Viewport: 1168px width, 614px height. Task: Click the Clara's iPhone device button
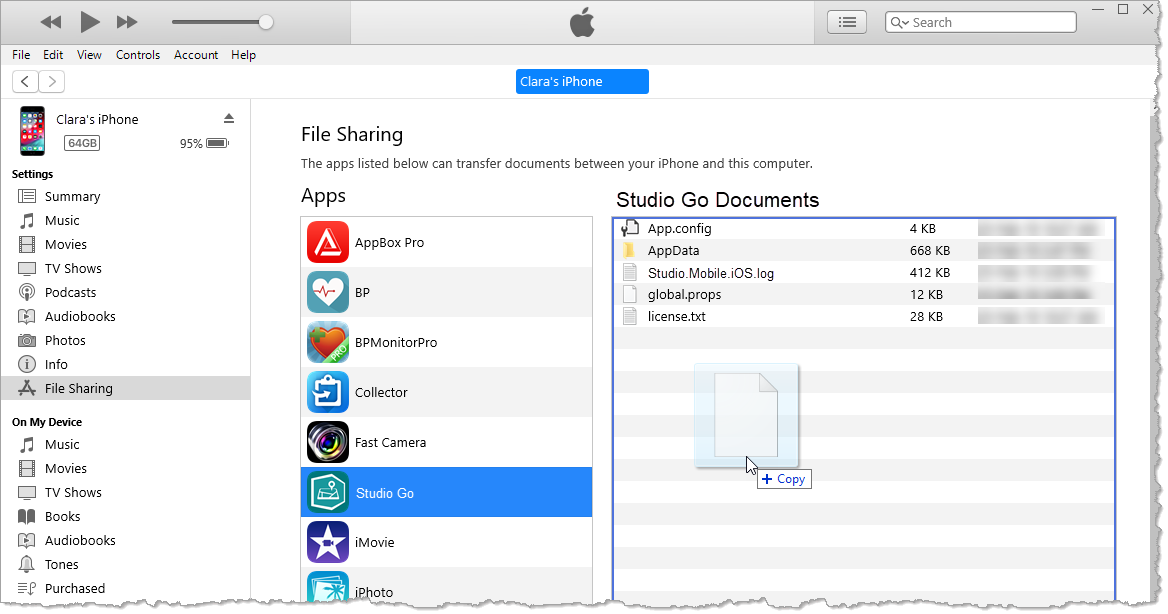(x=582, y=81)
